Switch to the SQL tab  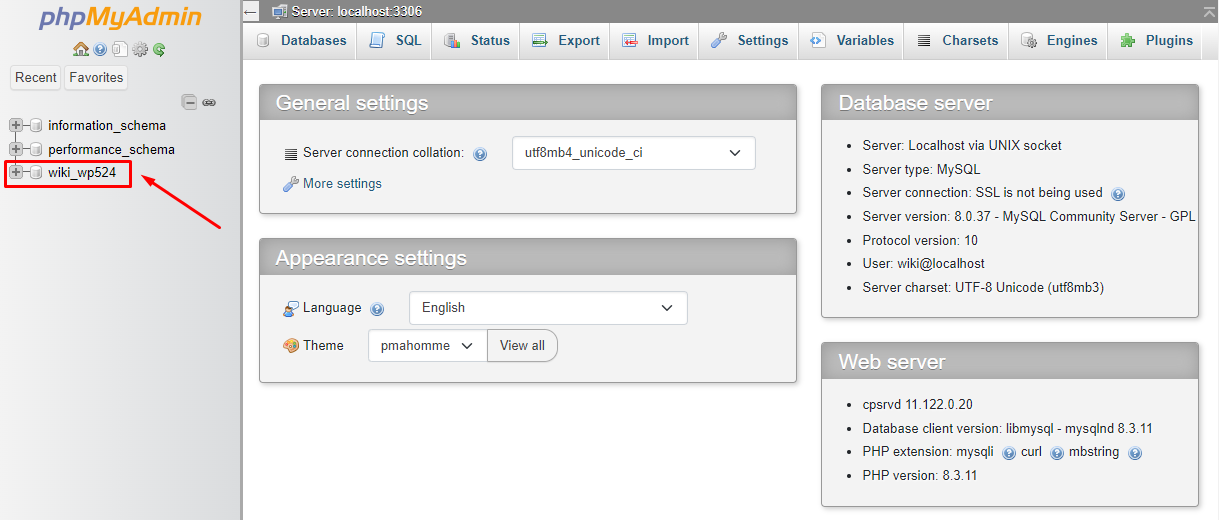[395, 41]
